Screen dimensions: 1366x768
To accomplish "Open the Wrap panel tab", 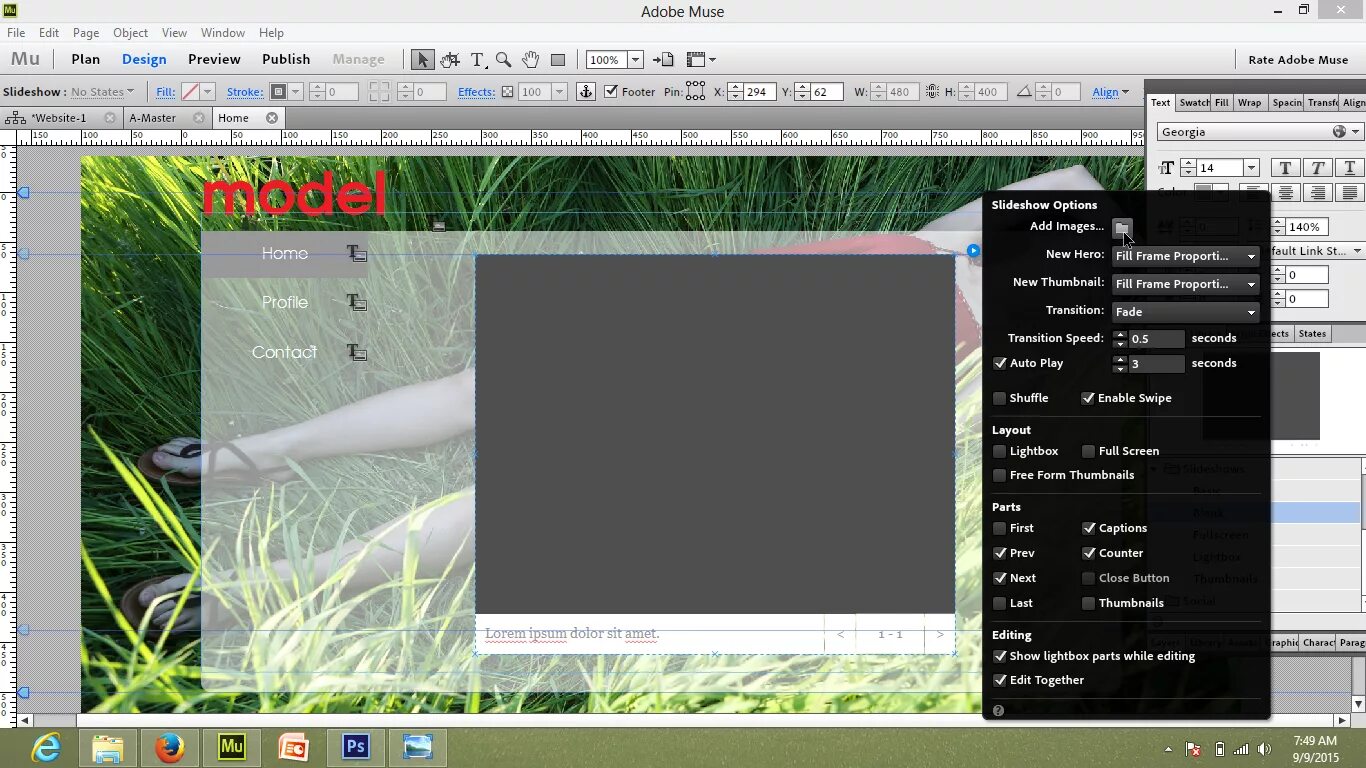I will click(x=1249, y=103).
